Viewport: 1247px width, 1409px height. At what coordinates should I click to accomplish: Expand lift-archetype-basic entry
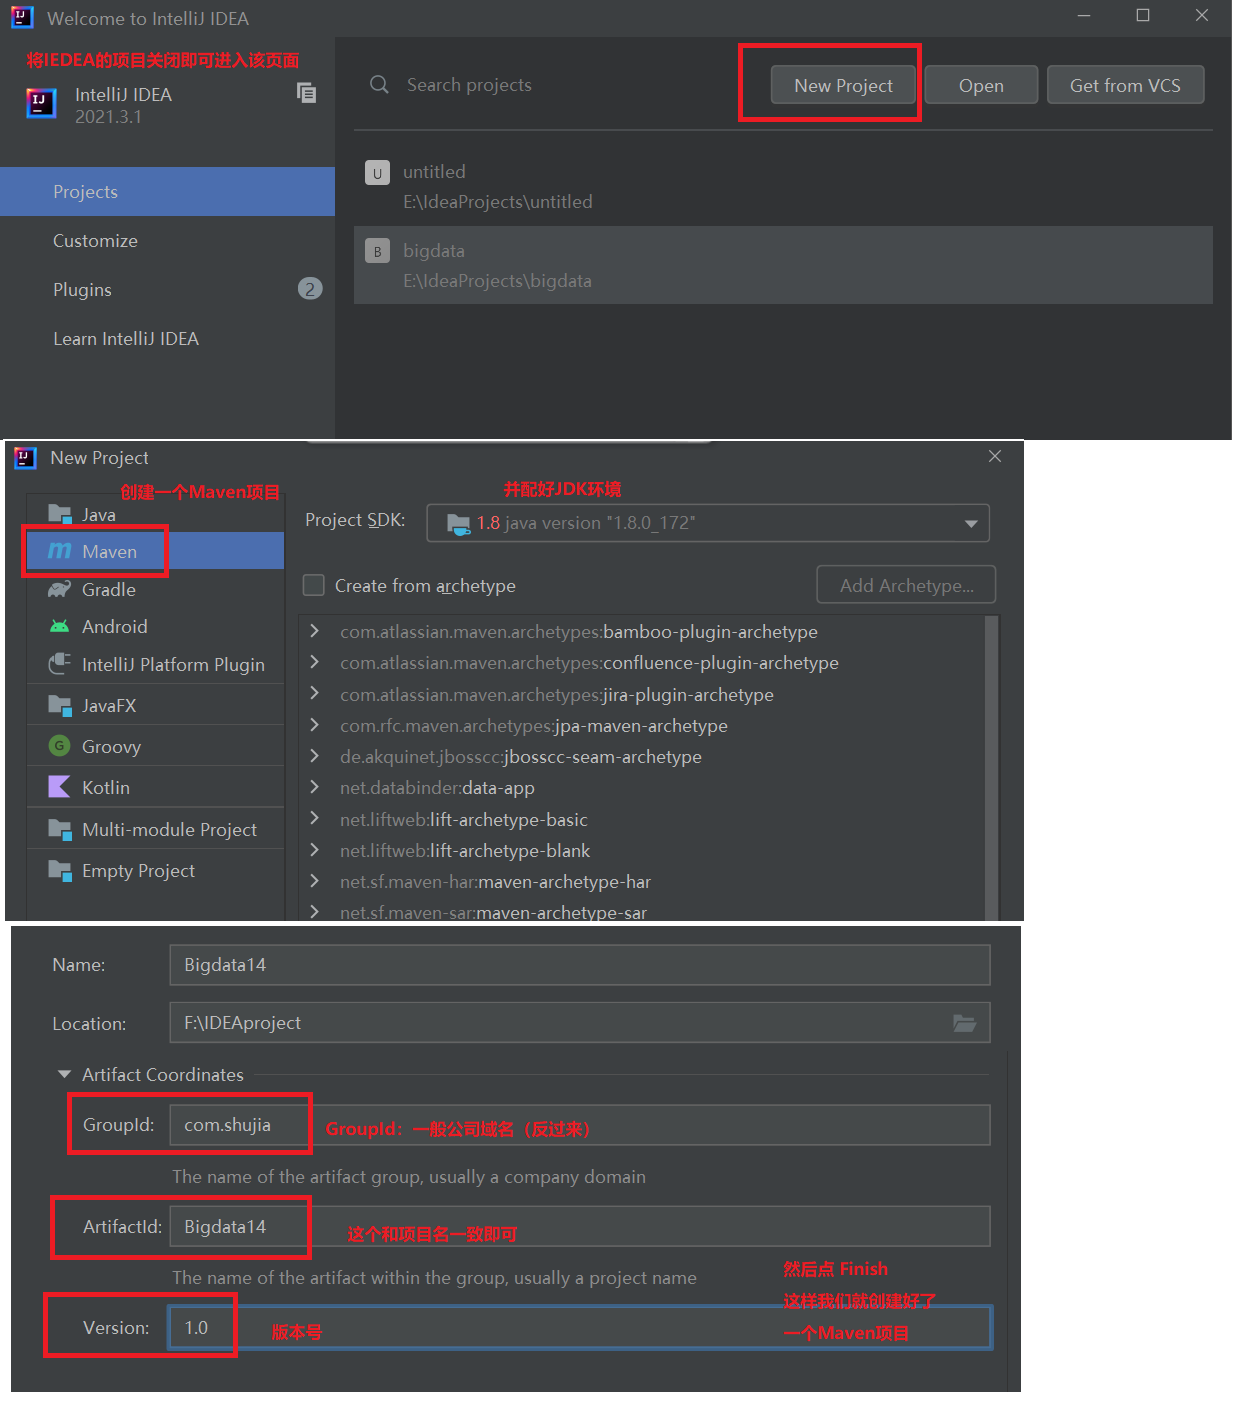click(315, 818)
